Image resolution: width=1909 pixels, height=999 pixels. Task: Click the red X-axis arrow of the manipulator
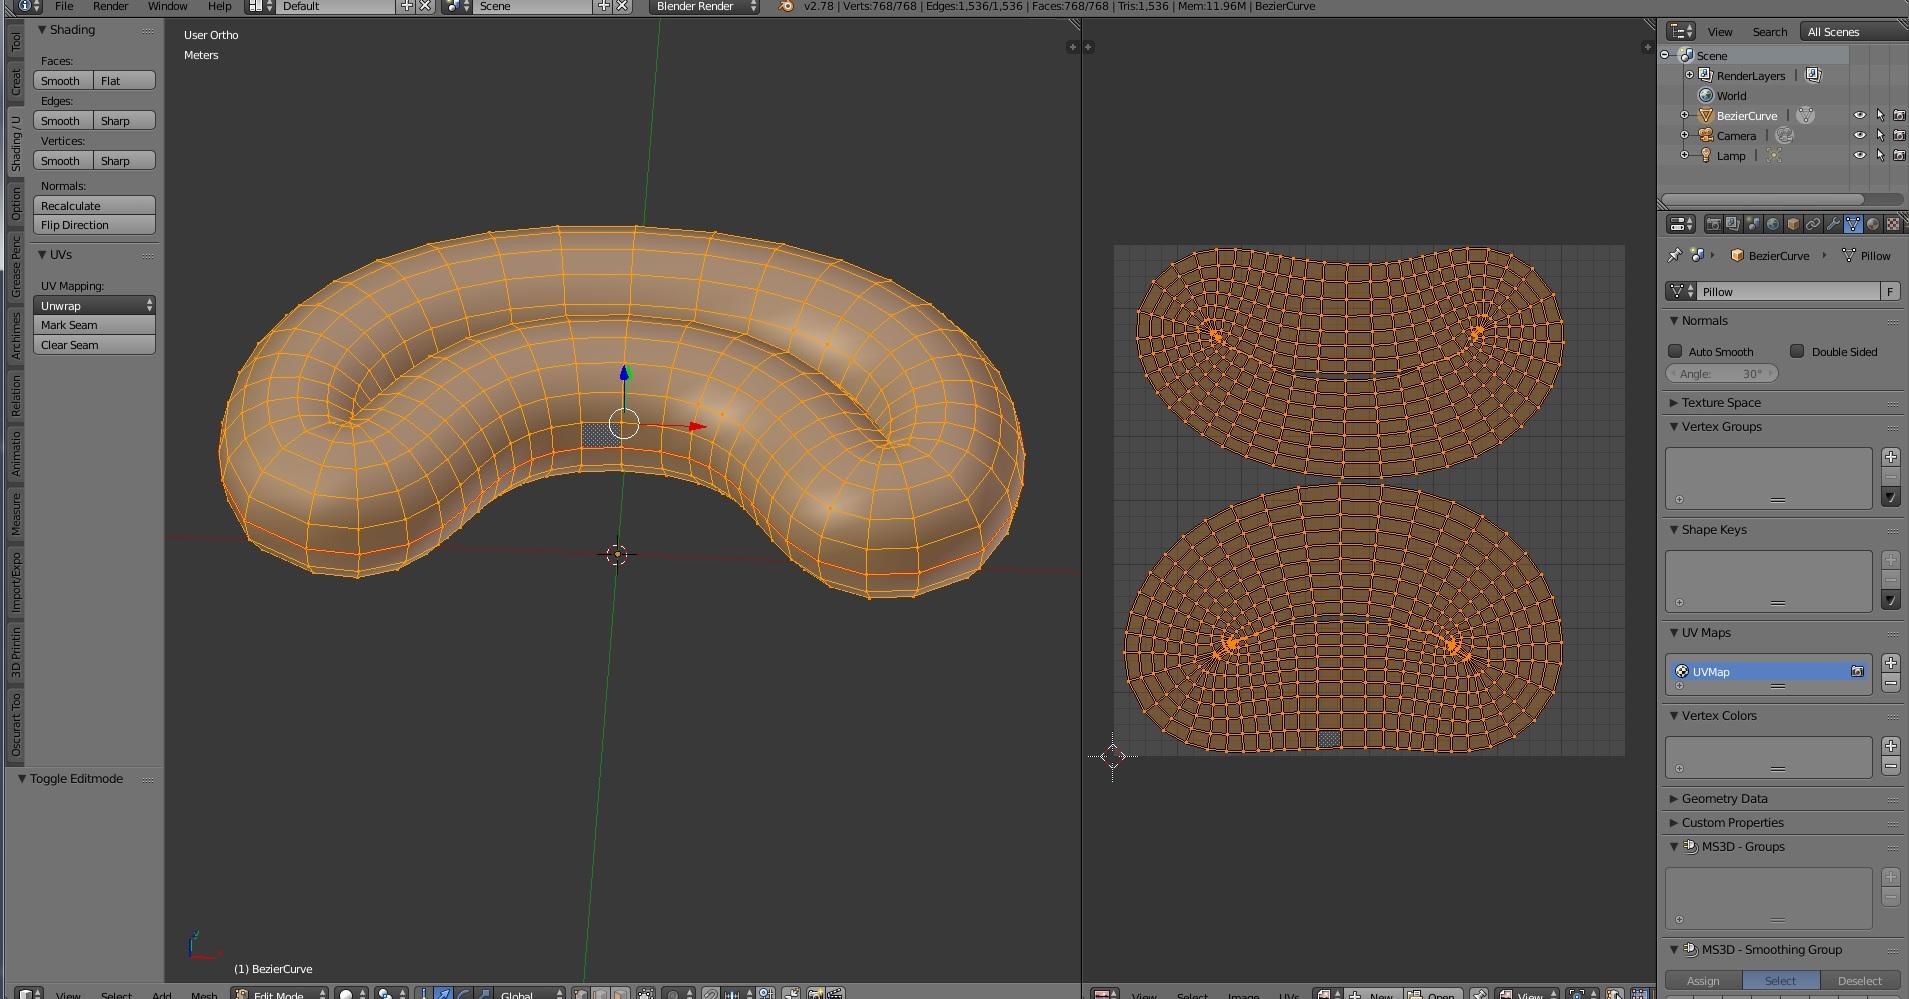[697, 427]
